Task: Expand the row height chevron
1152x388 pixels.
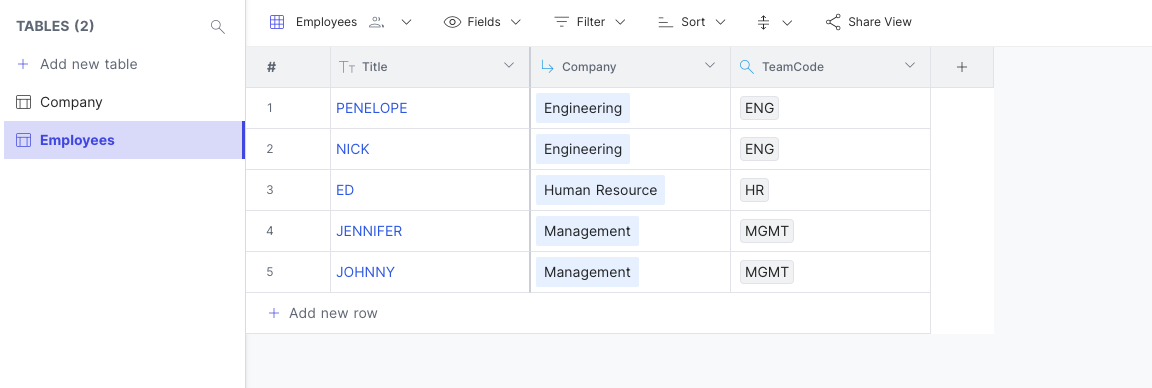Action: [x=787, y=23]
